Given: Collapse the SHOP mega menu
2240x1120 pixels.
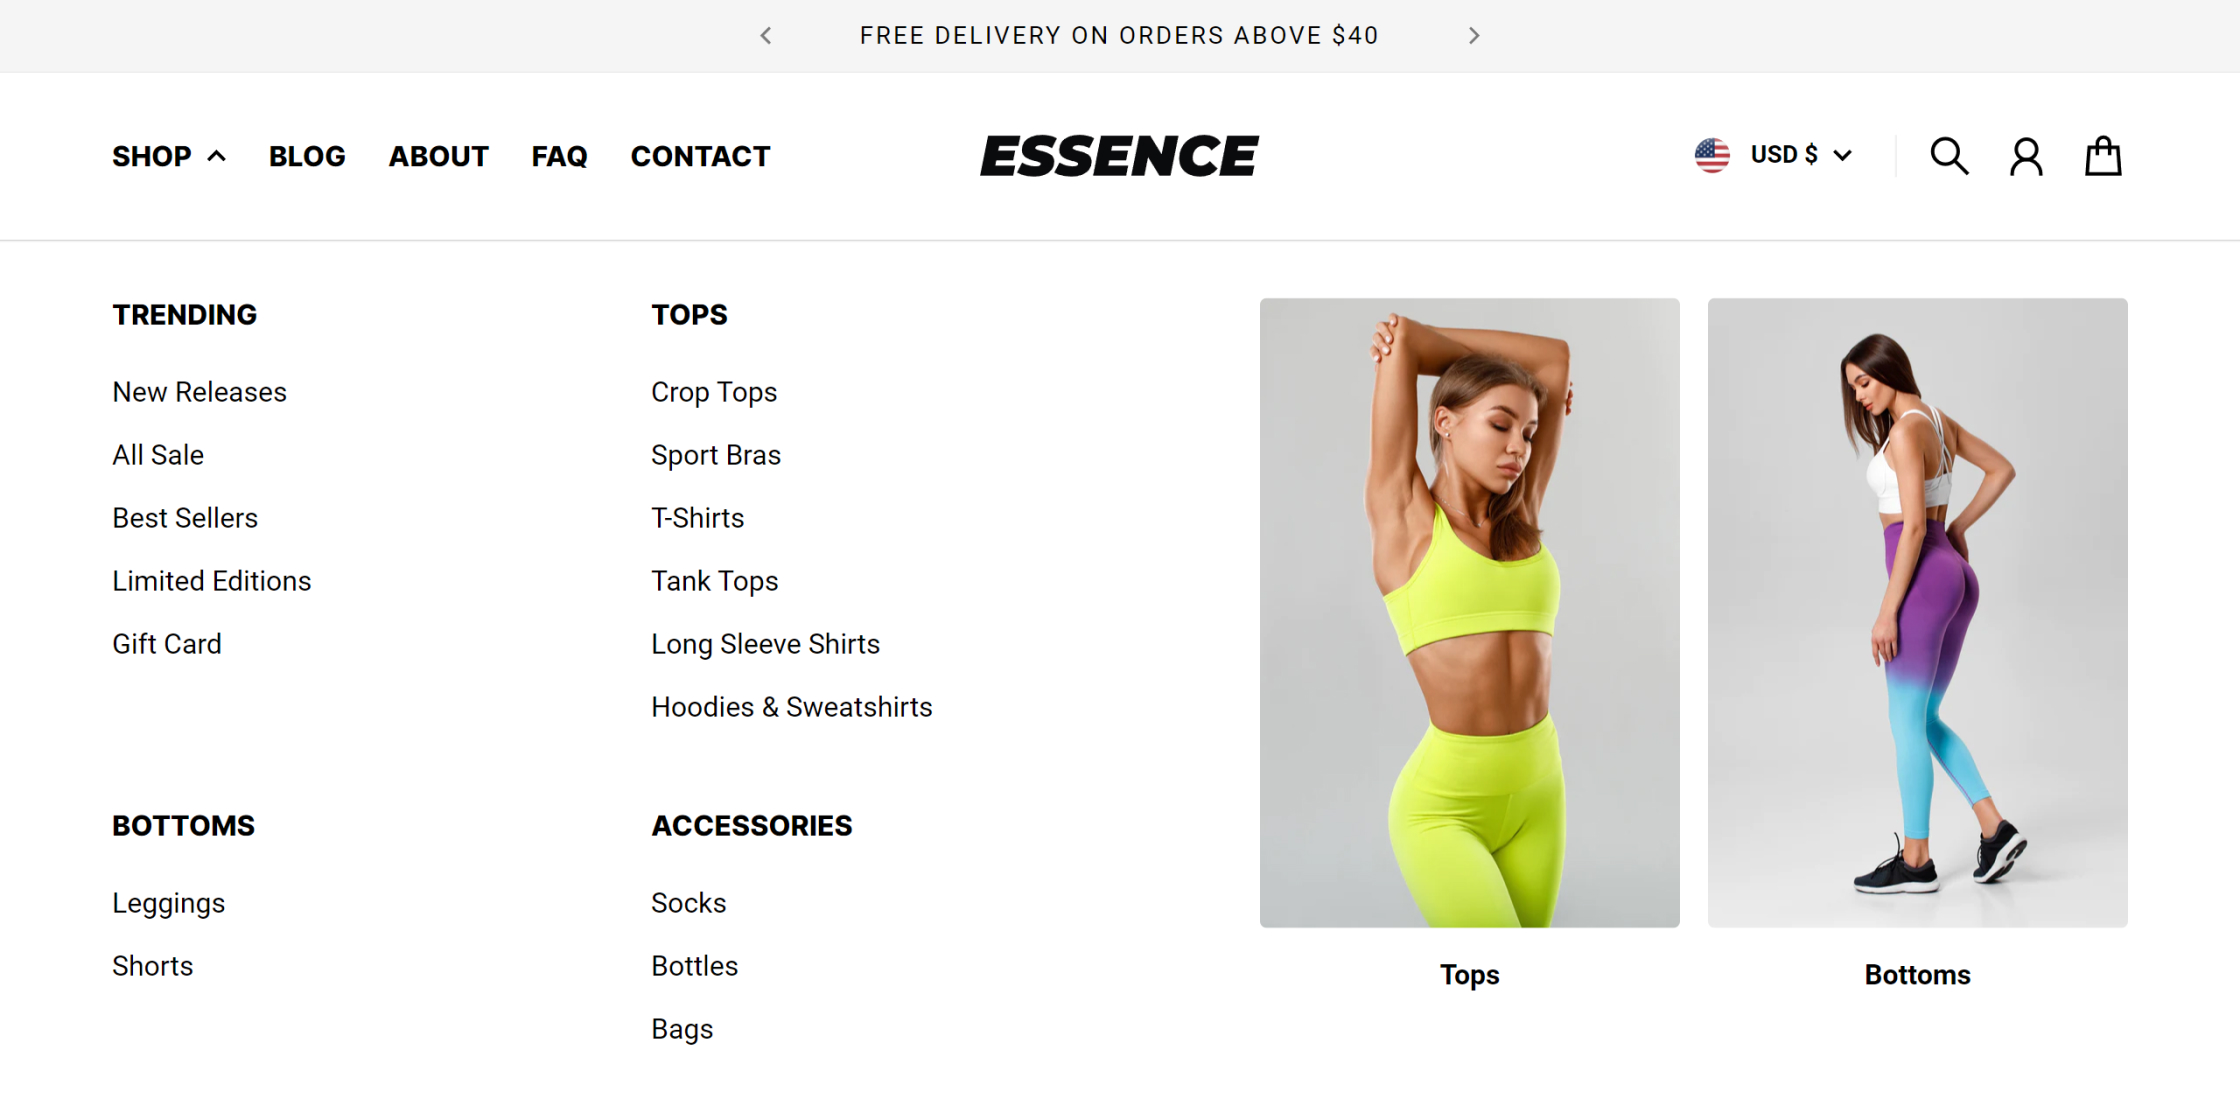Looking at the screenshot, I should (169, 156).
